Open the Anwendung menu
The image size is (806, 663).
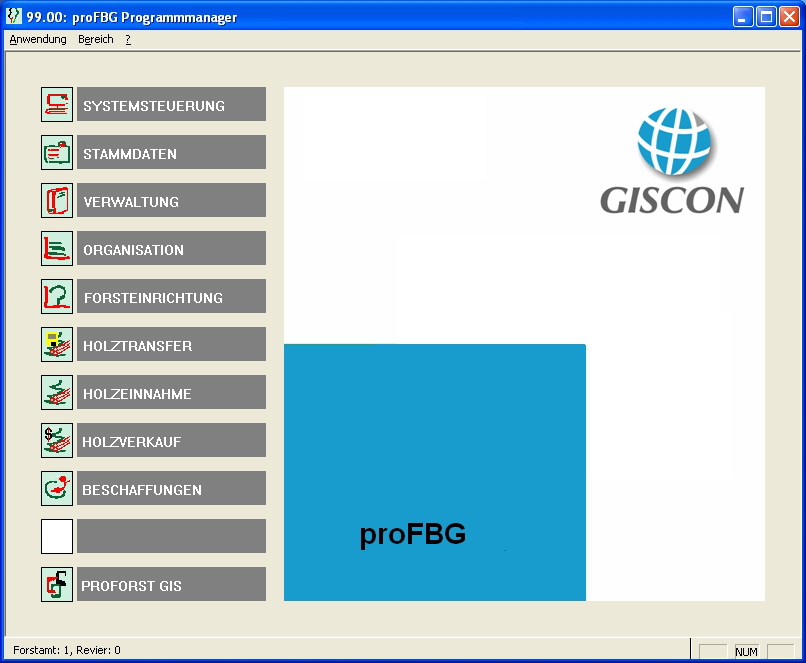click(x=37, y=39)
